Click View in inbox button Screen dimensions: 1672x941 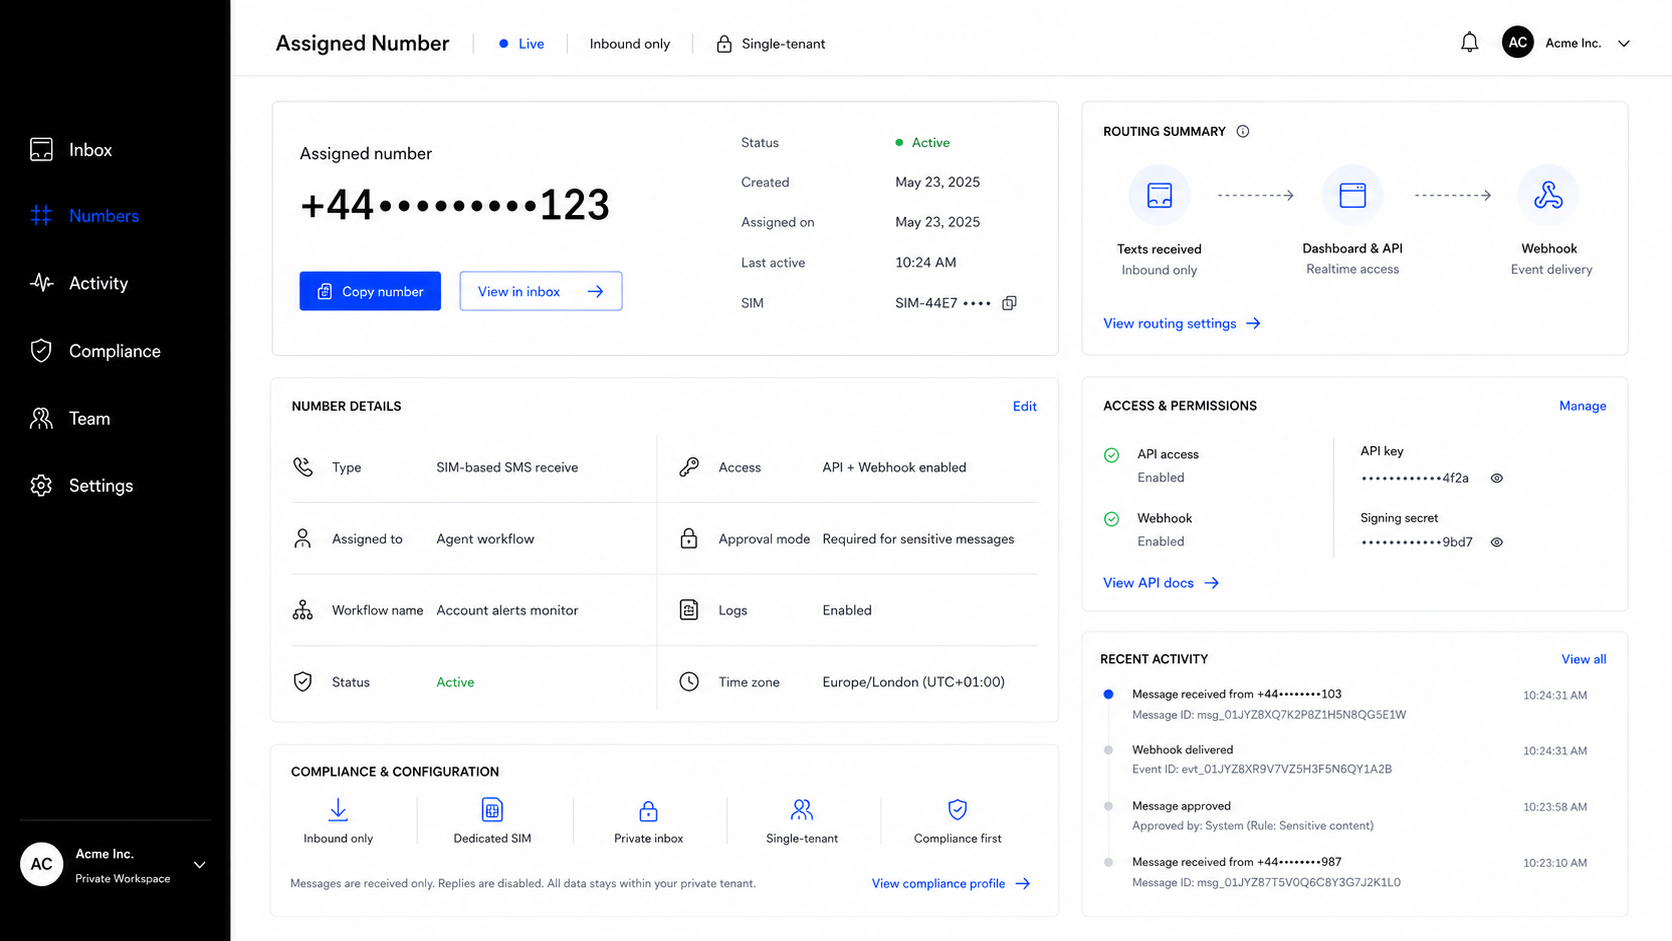541,291
